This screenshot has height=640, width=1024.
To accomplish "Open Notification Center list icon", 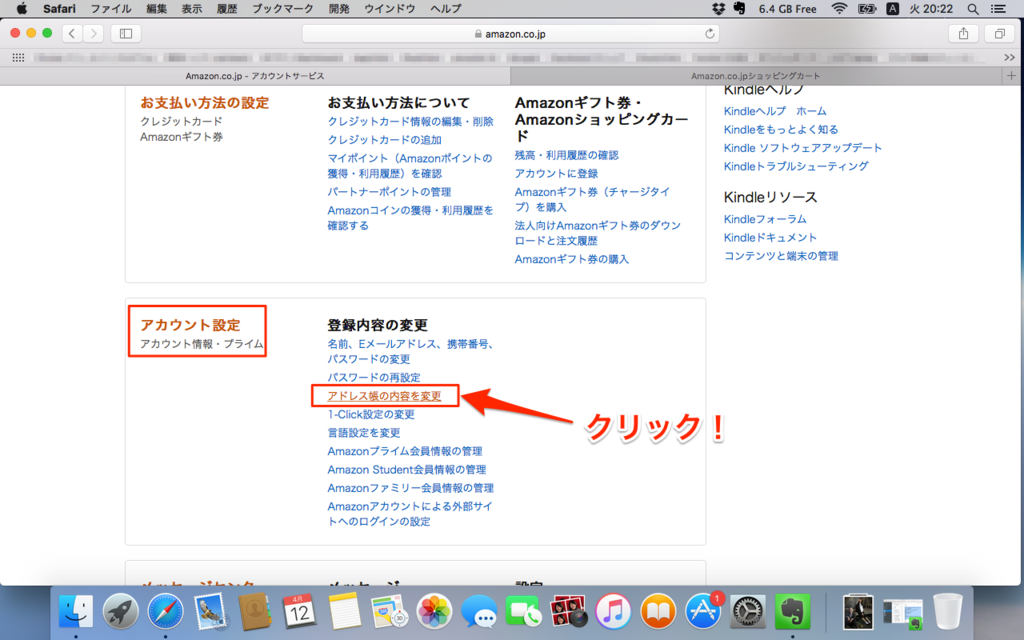I will click(x=998, y=9).
